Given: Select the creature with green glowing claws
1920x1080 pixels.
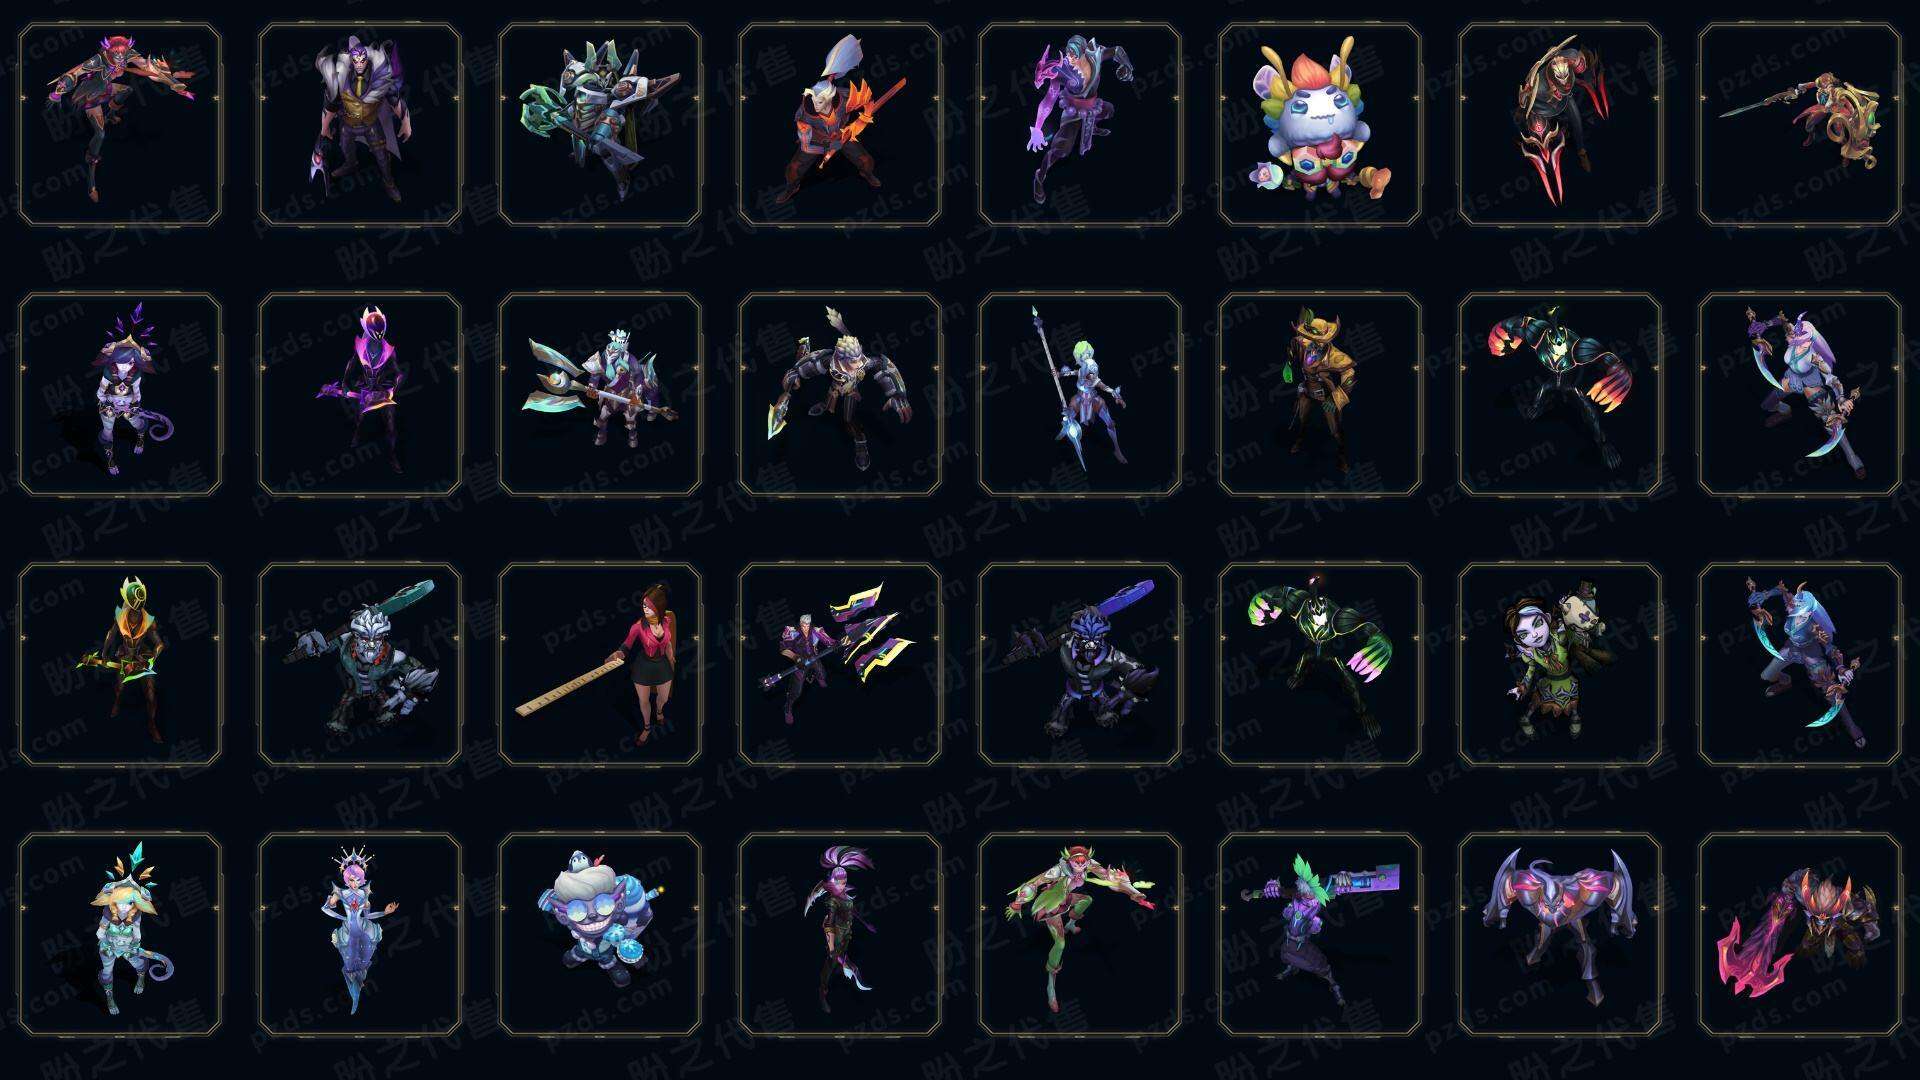Looking at the screenshot, I should pos(1320,664).
